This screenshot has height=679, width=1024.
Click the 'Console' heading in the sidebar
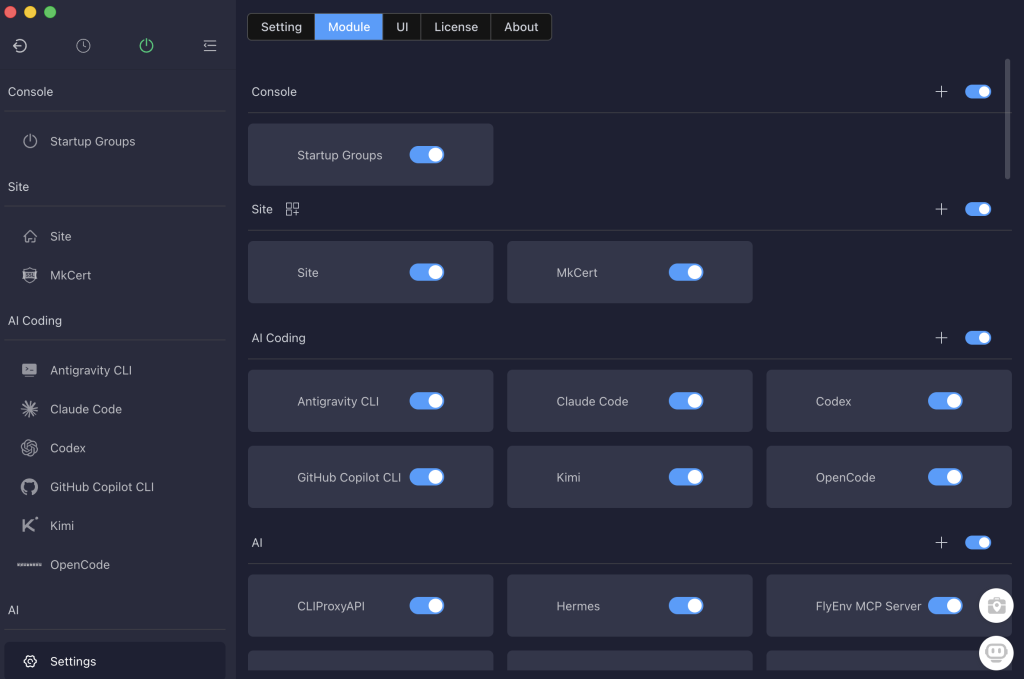[31, 92]
